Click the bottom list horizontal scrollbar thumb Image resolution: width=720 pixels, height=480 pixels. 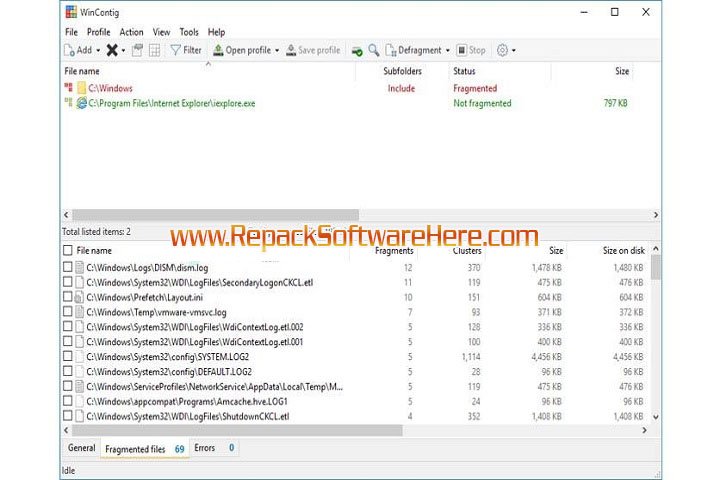click(237, 430)
